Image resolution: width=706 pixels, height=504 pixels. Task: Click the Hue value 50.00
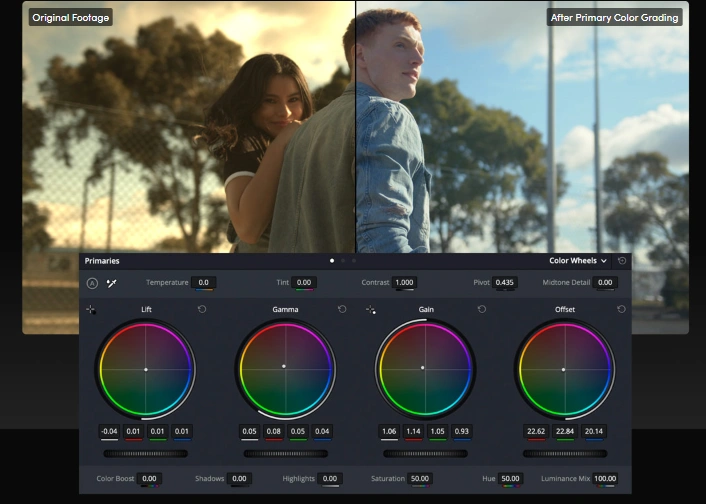click(x=511, y=478)
